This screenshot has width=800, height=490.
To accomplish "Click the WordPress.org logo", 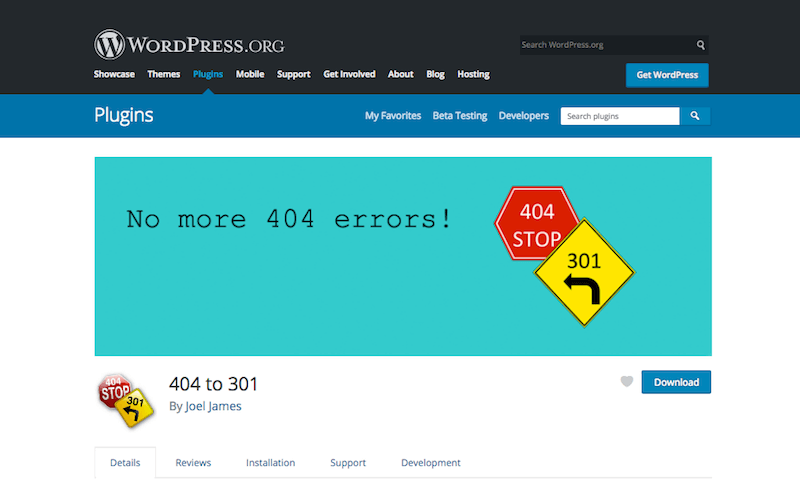I will (189, 44).
